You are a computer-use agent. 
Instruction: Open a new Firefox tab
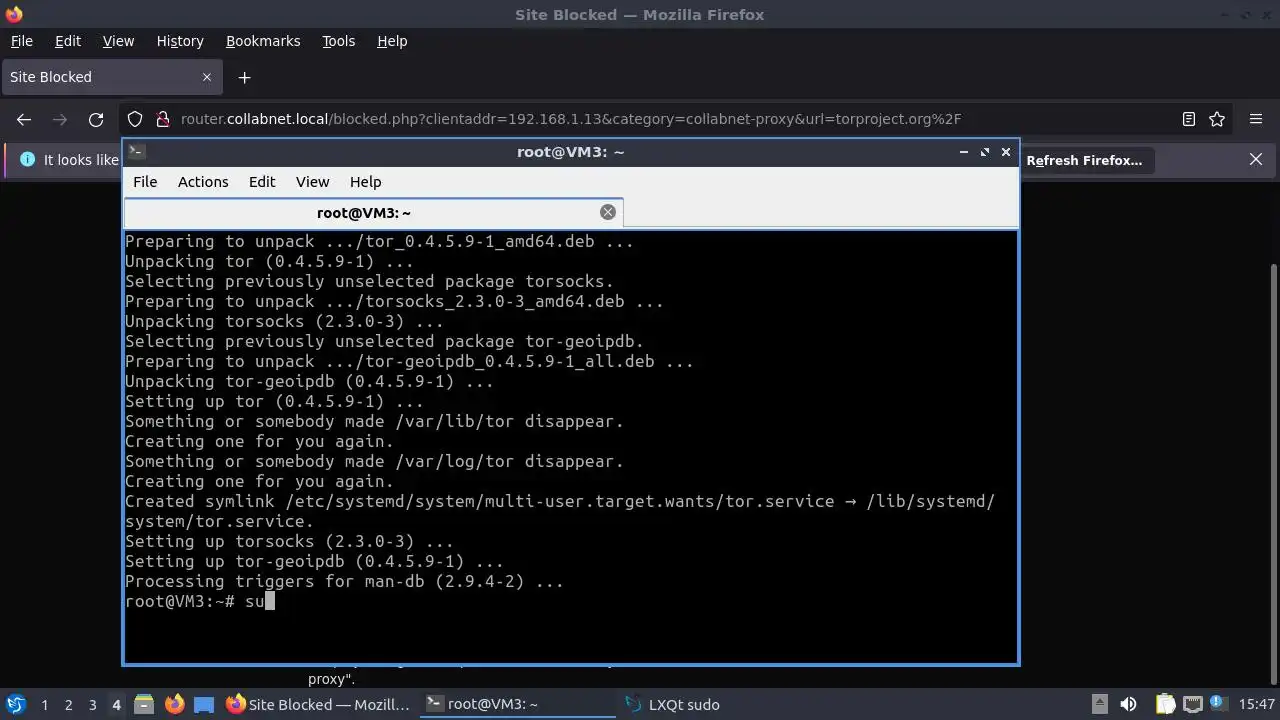point(244,77)
